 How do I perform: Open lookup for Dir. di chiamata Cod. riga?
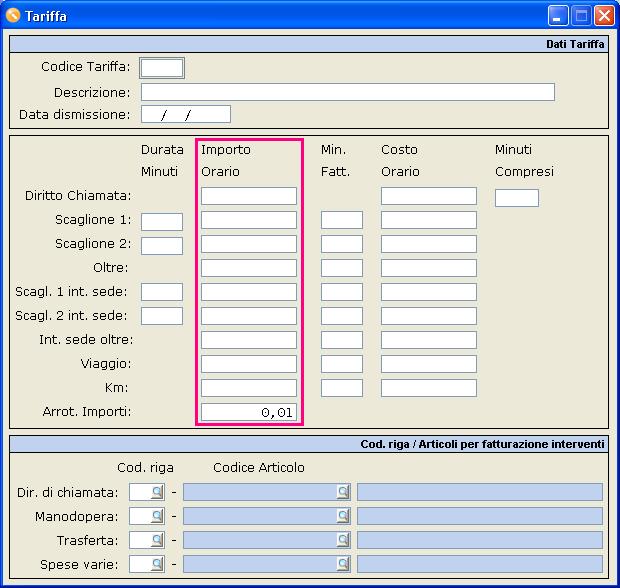point(157,492)
